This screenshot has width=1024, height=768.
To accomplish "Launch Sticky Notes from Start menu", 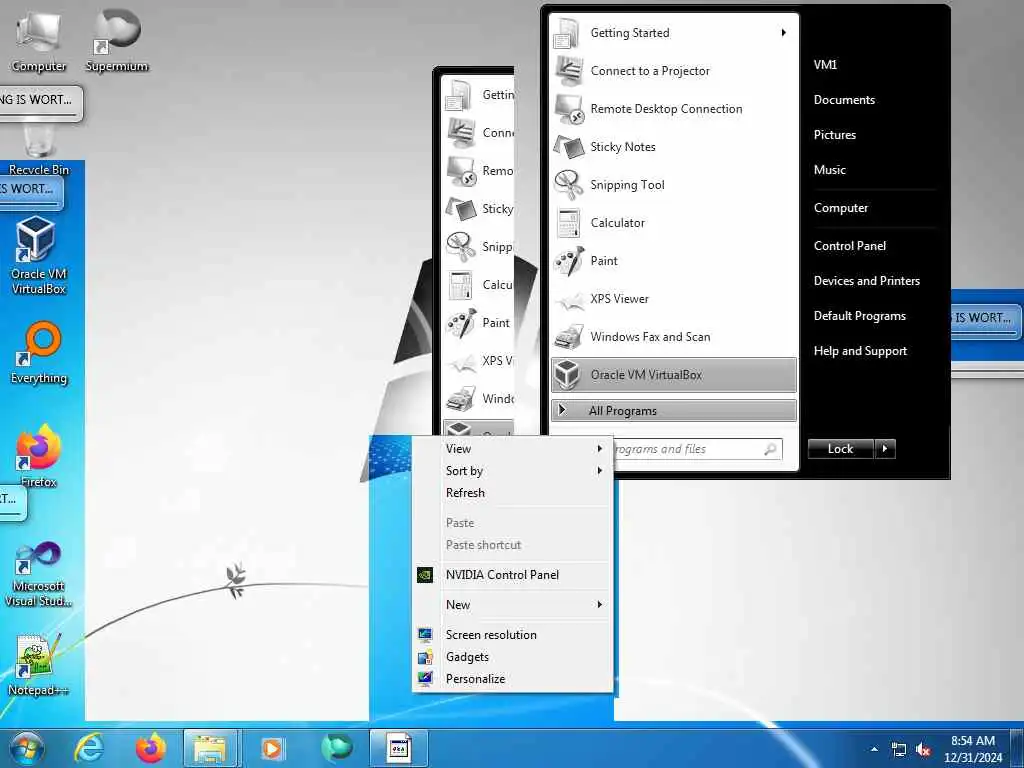I will click(x=673, y=146).
